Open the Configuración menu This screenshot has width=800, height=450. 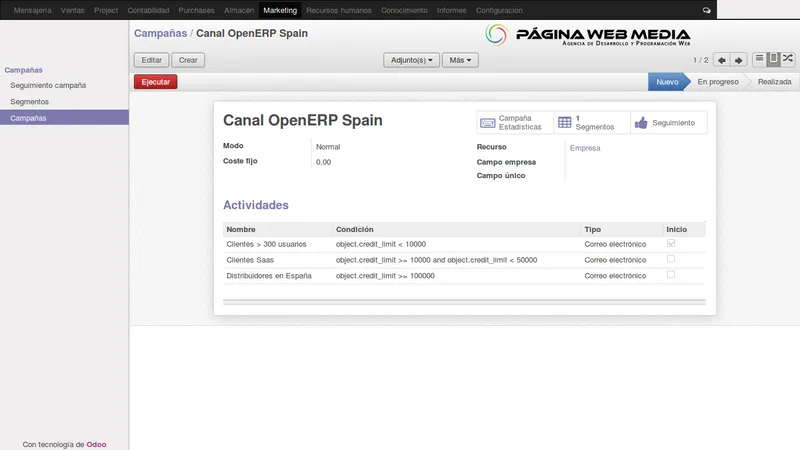coord(499,10)
